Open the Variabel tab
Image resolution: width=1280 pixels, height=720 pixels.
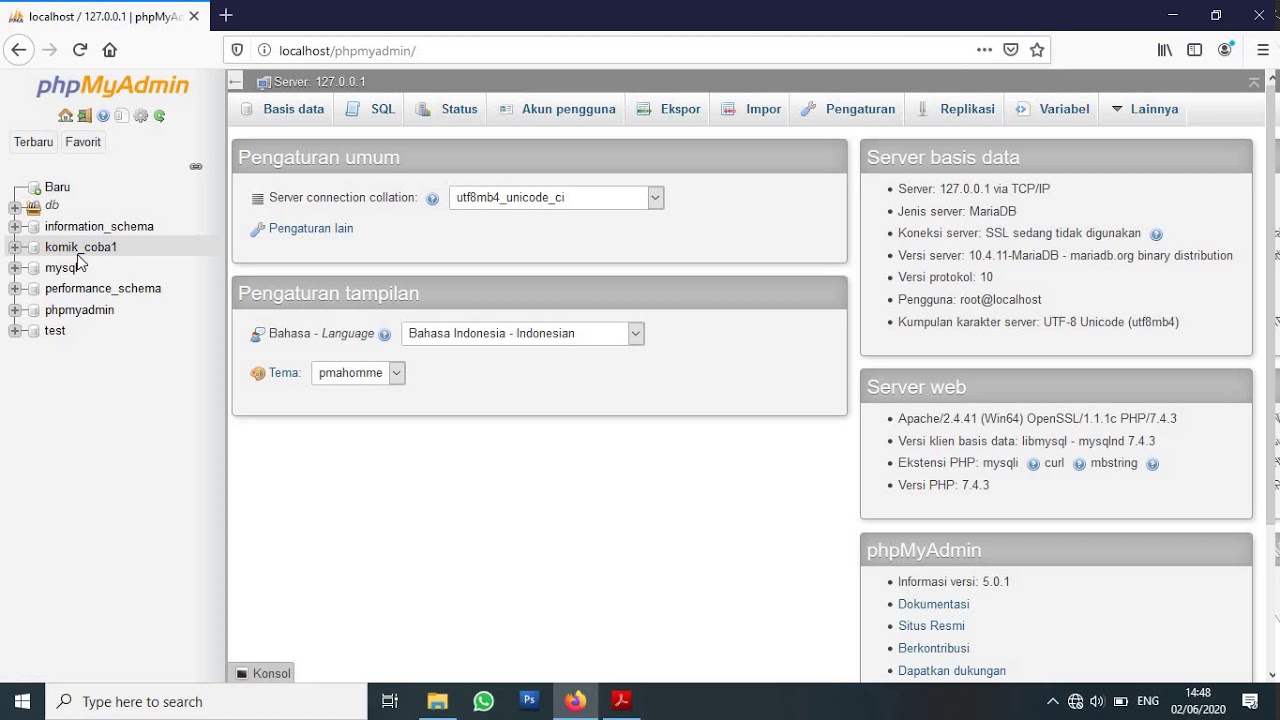(1053, 109)
